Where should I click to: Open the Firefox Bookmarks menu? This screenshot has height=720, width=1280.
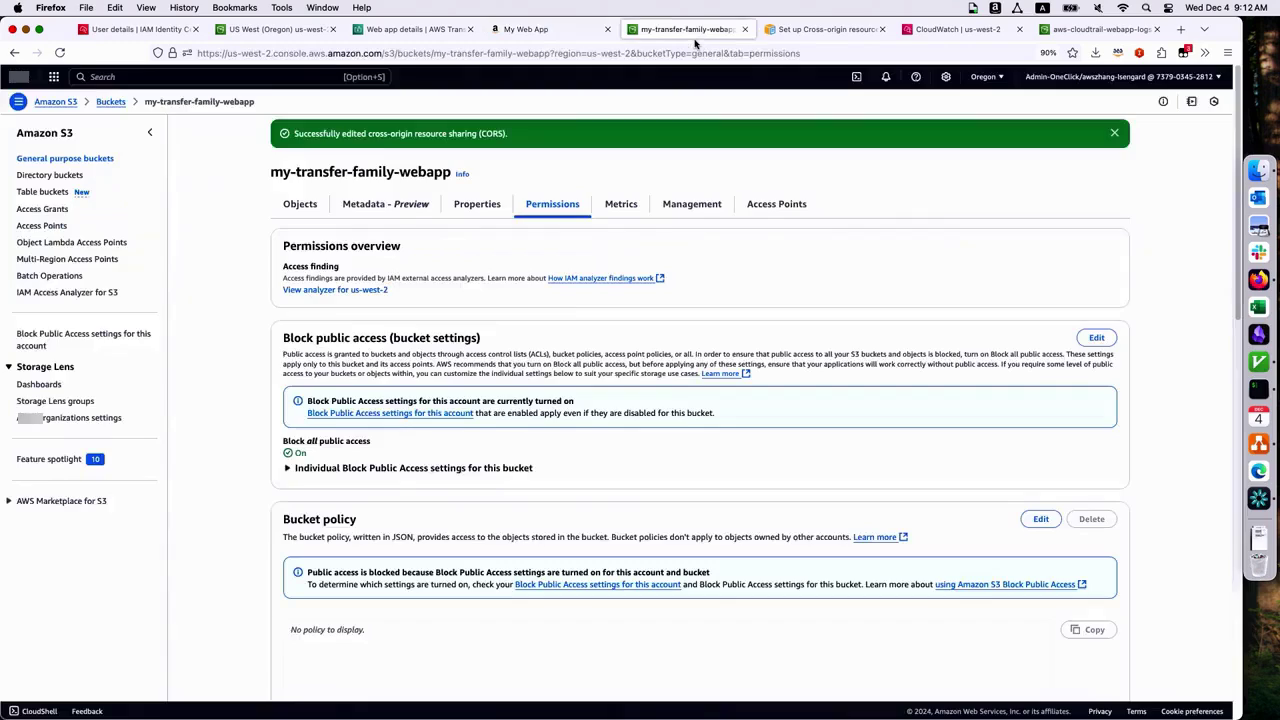(235, 8)
